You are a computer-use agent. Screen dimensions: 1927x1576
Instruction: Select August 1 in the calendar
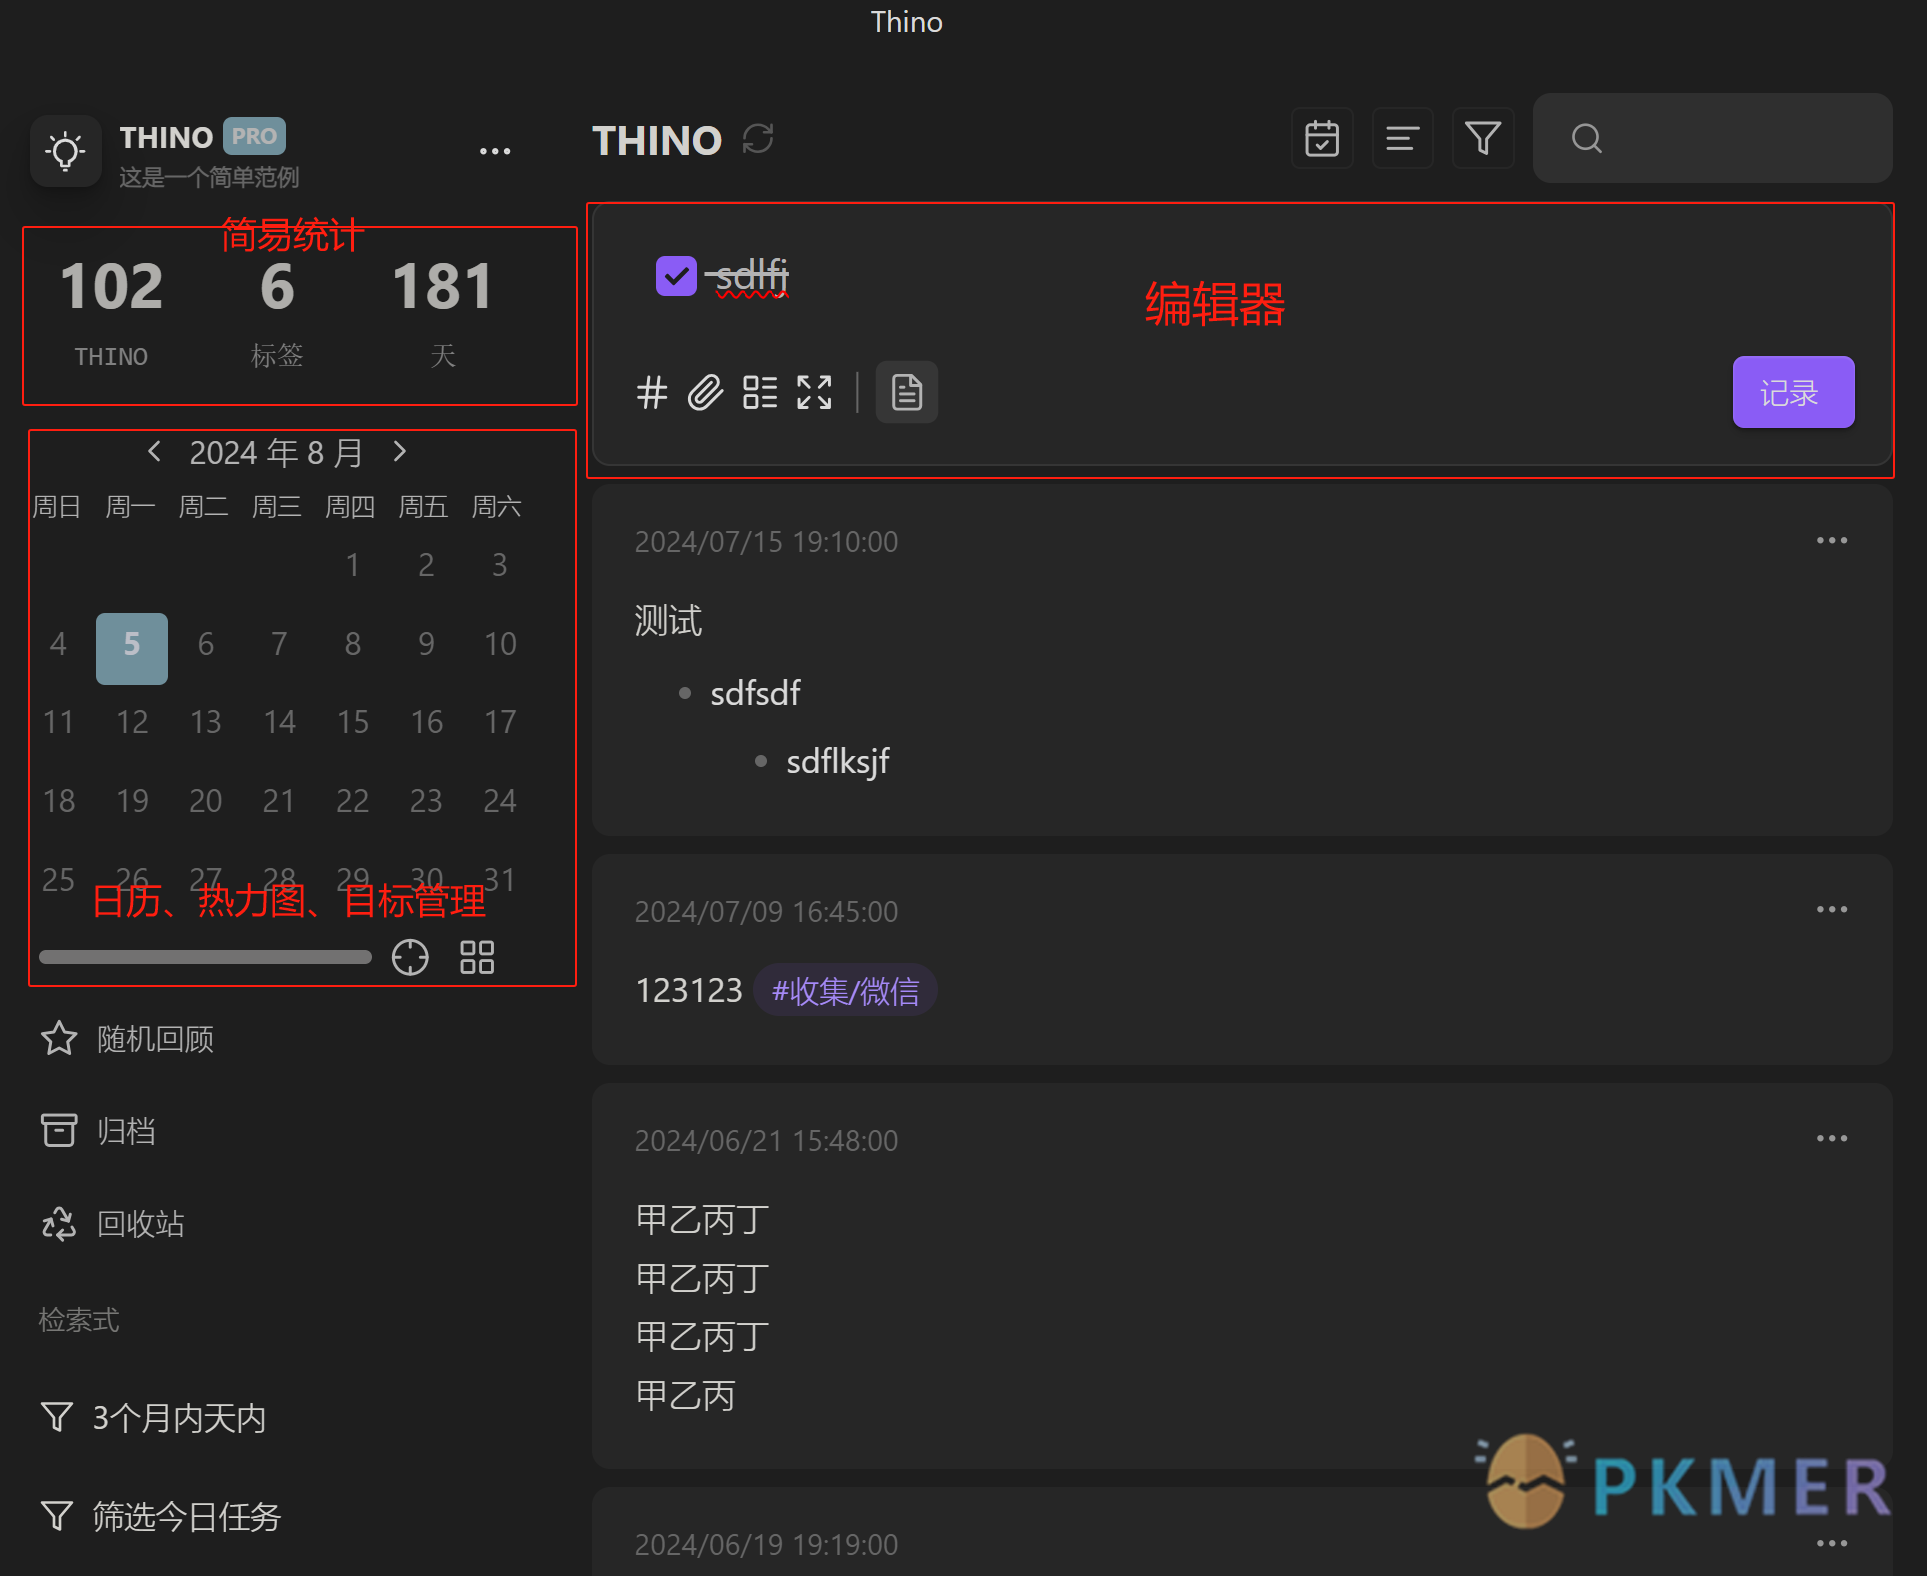click(x=353, y=565)
